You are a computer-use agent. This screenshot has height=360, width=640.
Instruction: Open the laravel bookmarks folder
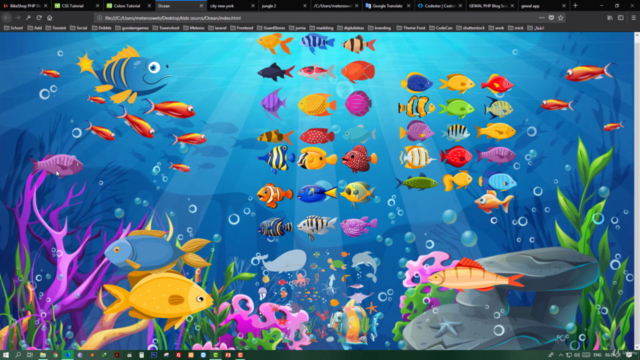217,28
